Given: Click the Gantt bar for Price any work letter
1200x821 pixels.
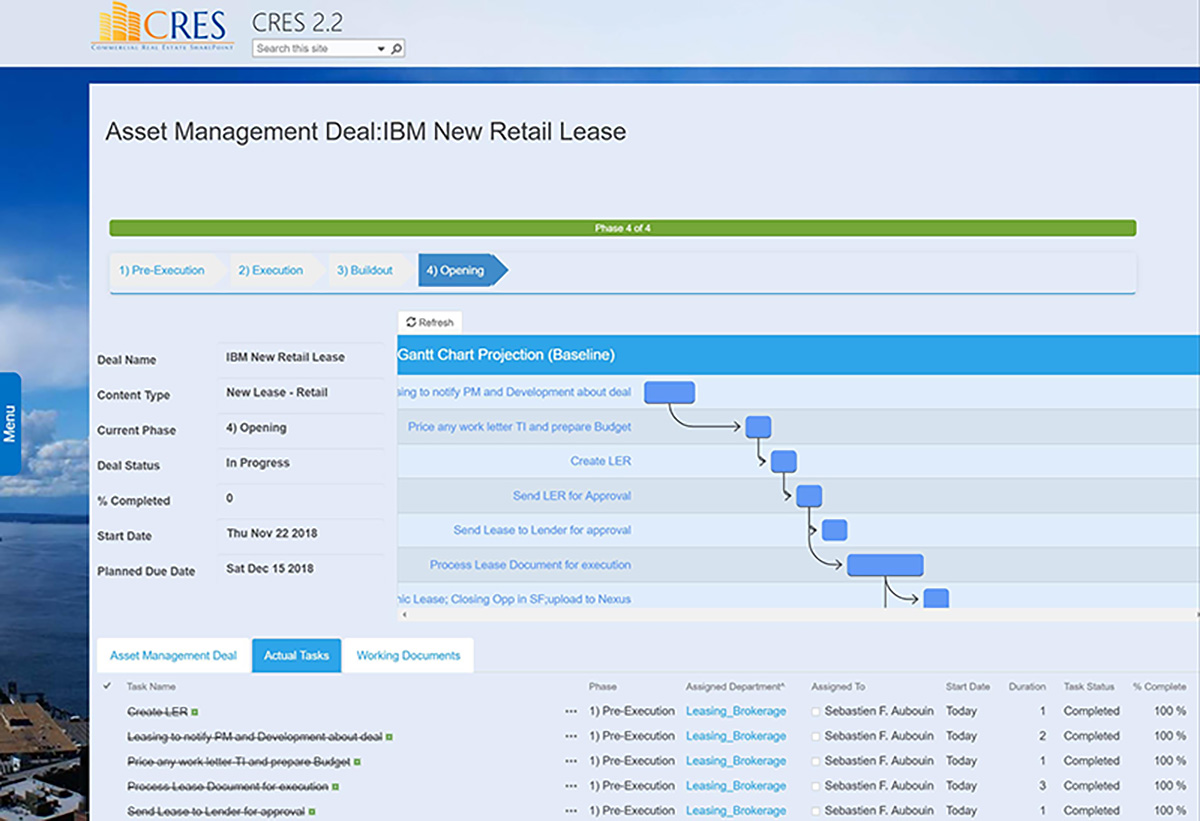Looking at the screenshot, I should click(758, 427).
